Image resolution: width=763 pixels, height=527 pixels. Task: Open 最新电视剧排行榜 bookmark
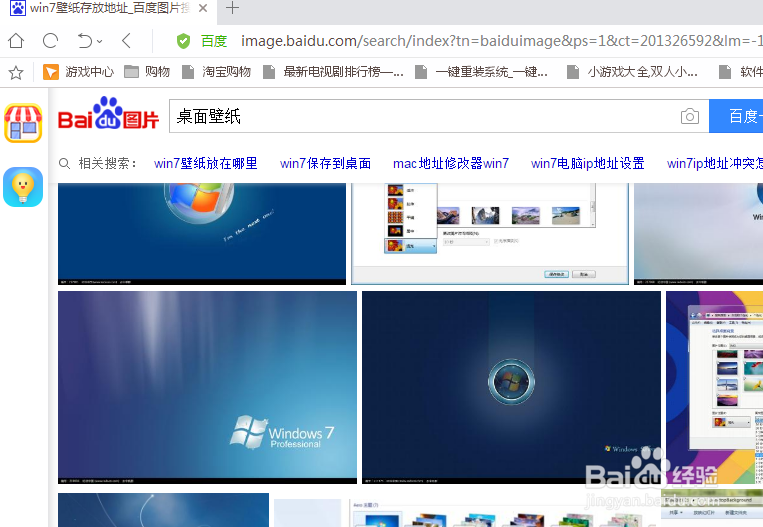[333, 72]
